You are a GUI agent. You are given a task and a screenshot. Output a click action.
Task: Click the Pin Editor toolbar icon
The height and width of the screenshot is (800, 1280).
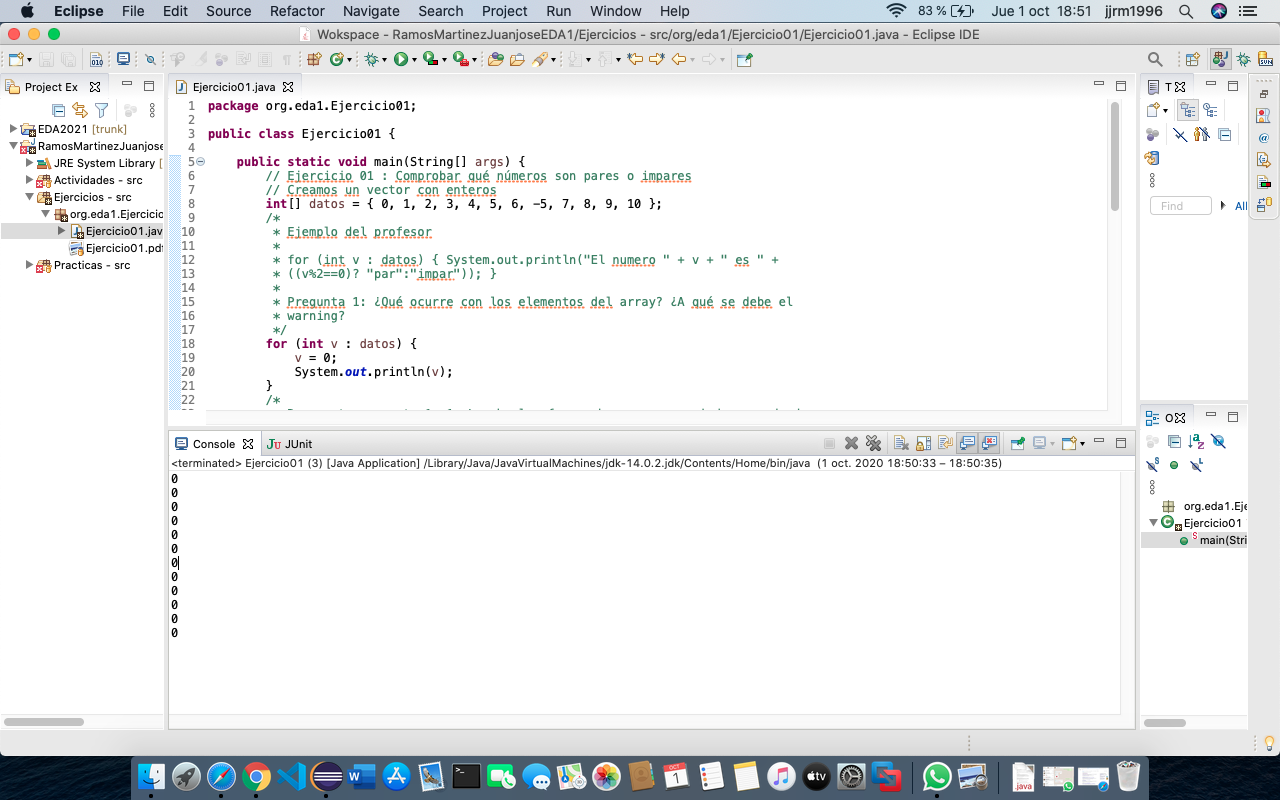pyautogui.click(x=744, y=59)
